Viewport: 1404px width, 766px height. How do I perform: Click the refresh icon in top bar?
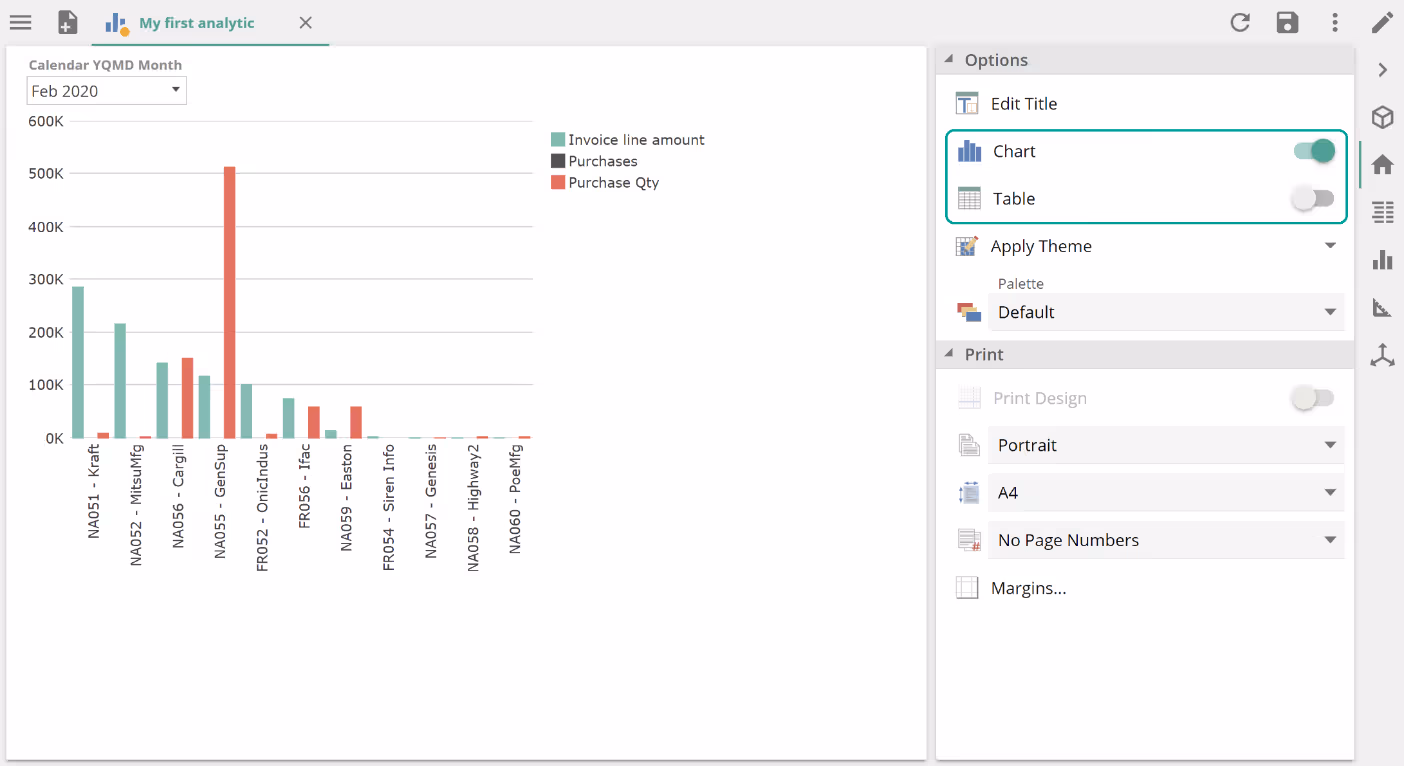click(1240, 22)
